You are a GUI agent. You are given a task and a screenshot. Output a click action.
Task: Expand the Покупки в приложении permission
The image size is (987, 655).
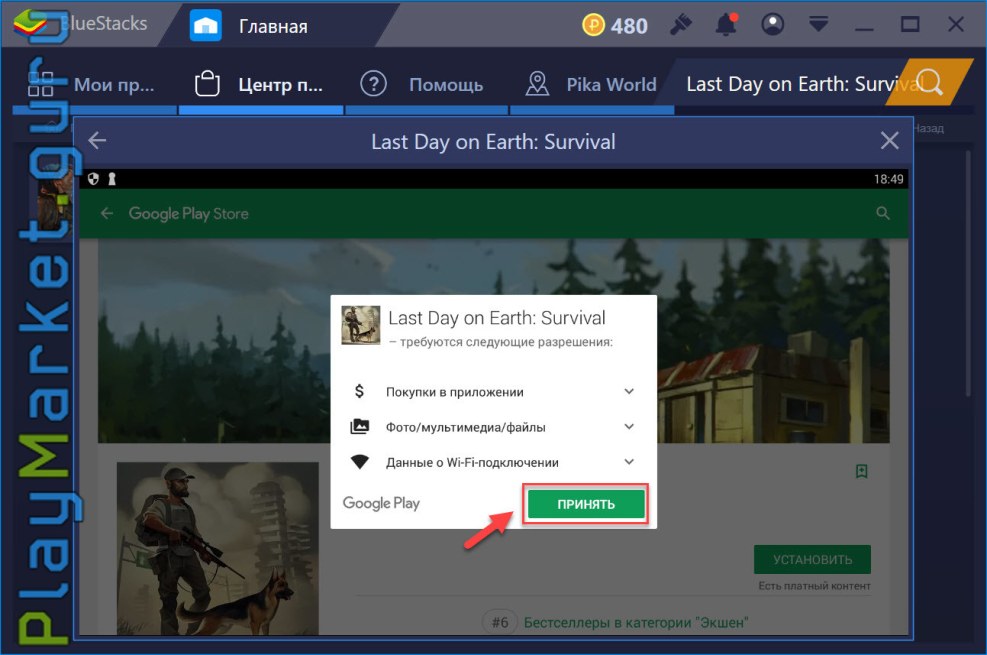[629, 392]
